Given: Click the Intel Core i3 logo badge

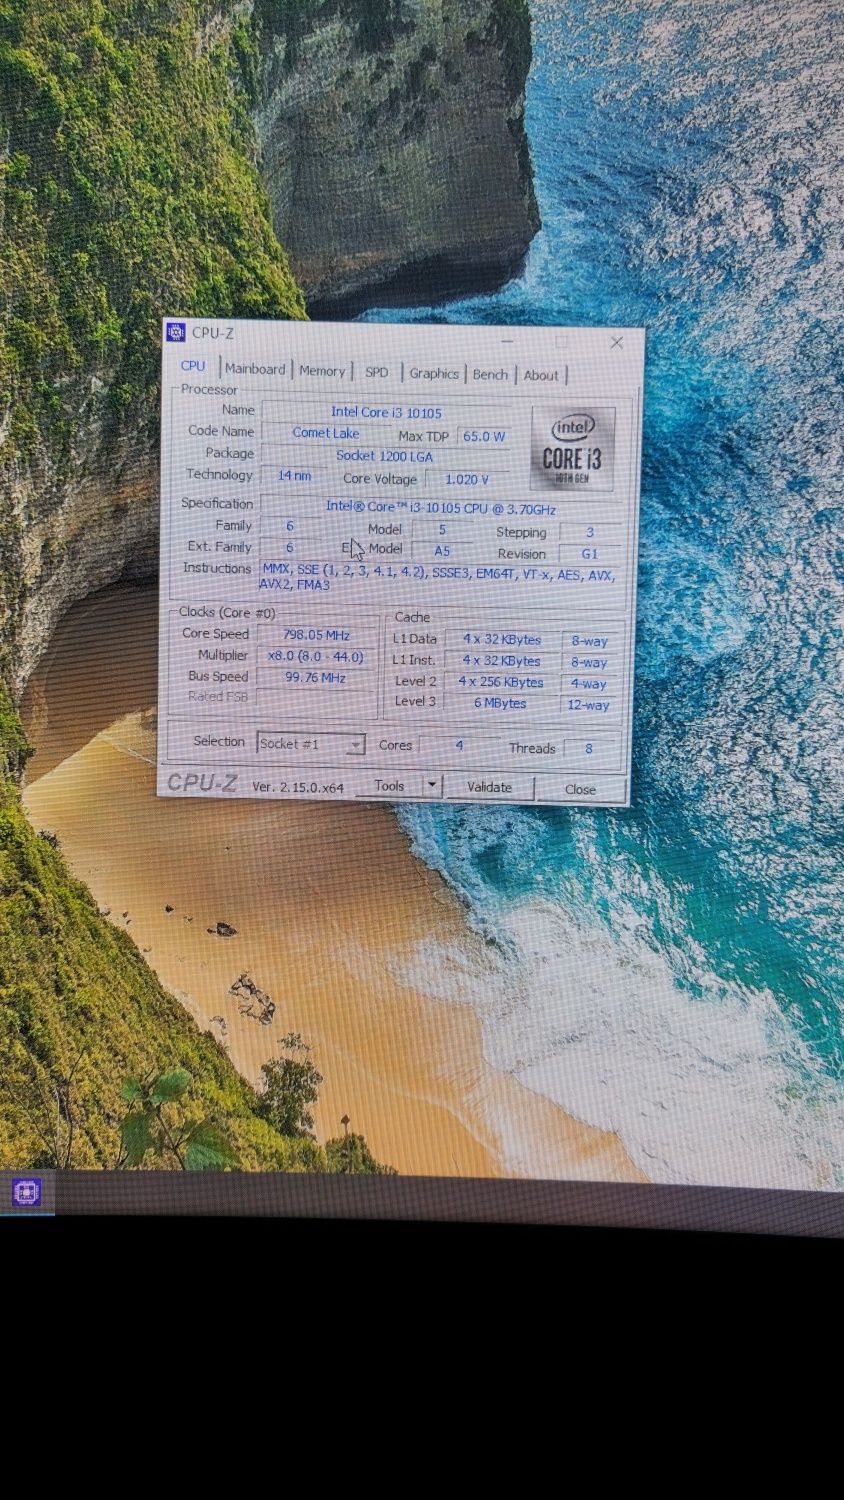Looking at the screenshot, I should coord(572,449).
